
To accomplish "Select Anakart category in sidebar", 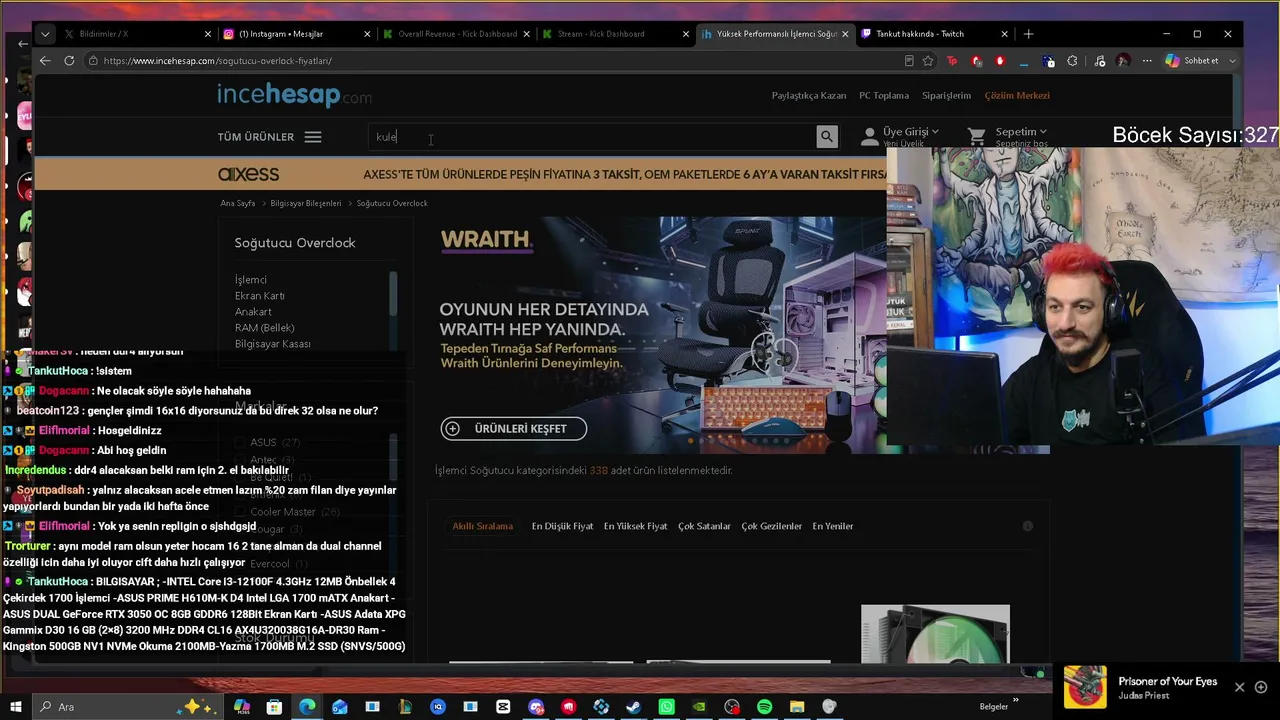I will (x=253, y=312).
